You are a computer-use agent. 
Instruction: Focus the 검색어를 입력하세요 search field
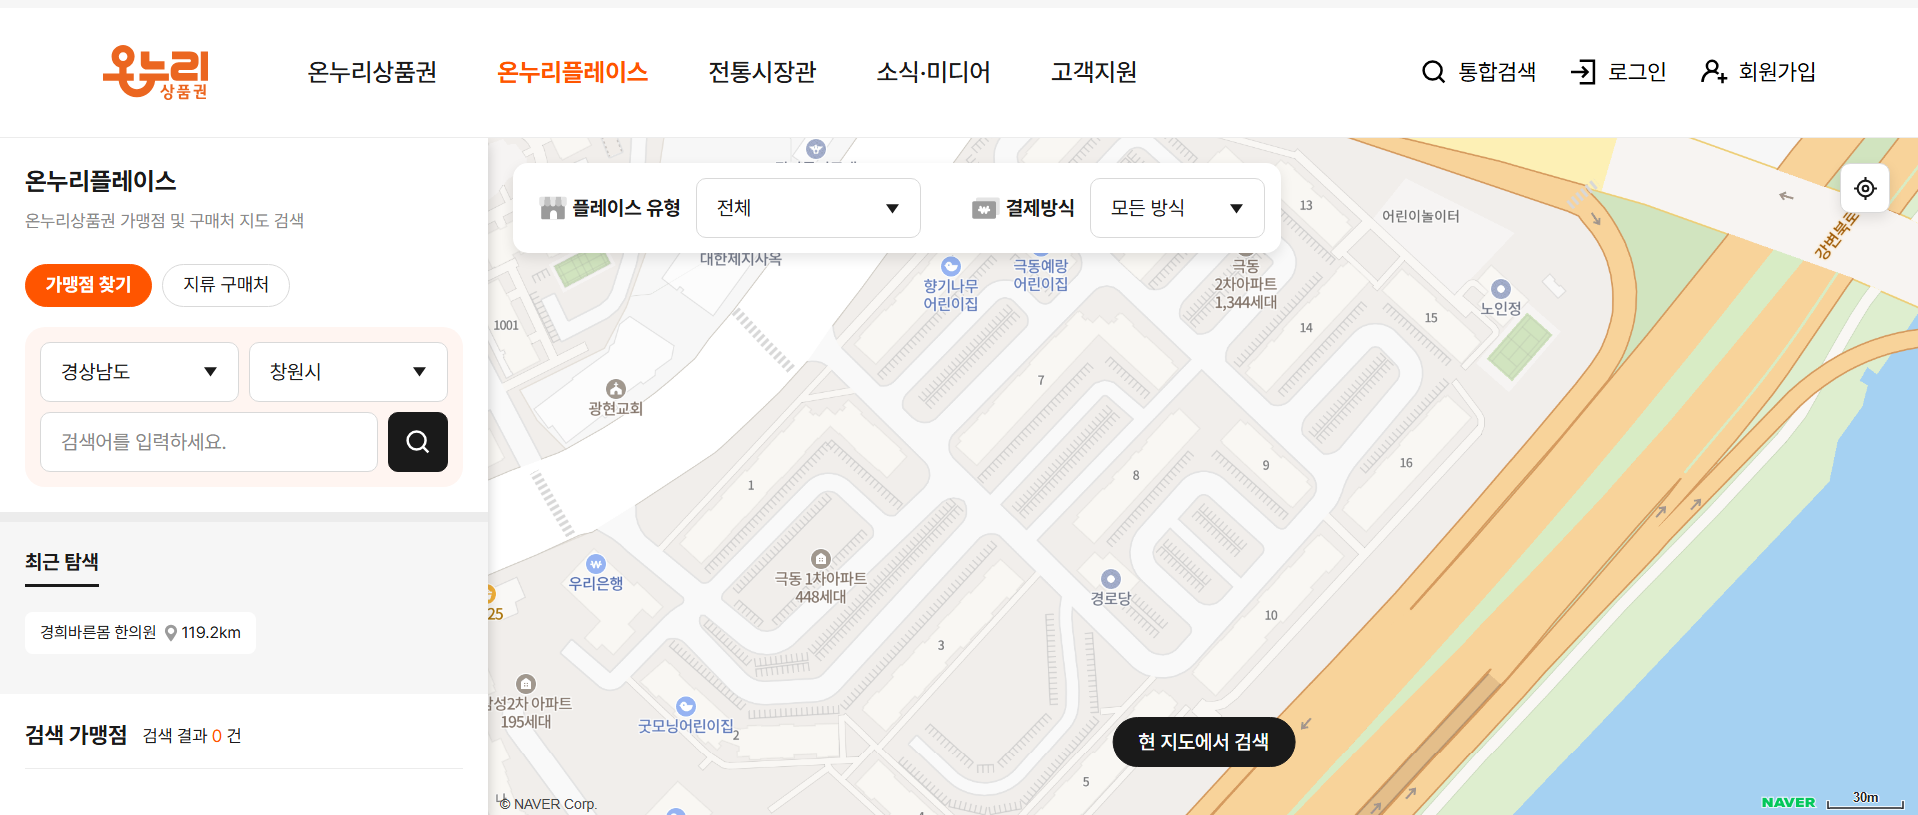point(209,442)
